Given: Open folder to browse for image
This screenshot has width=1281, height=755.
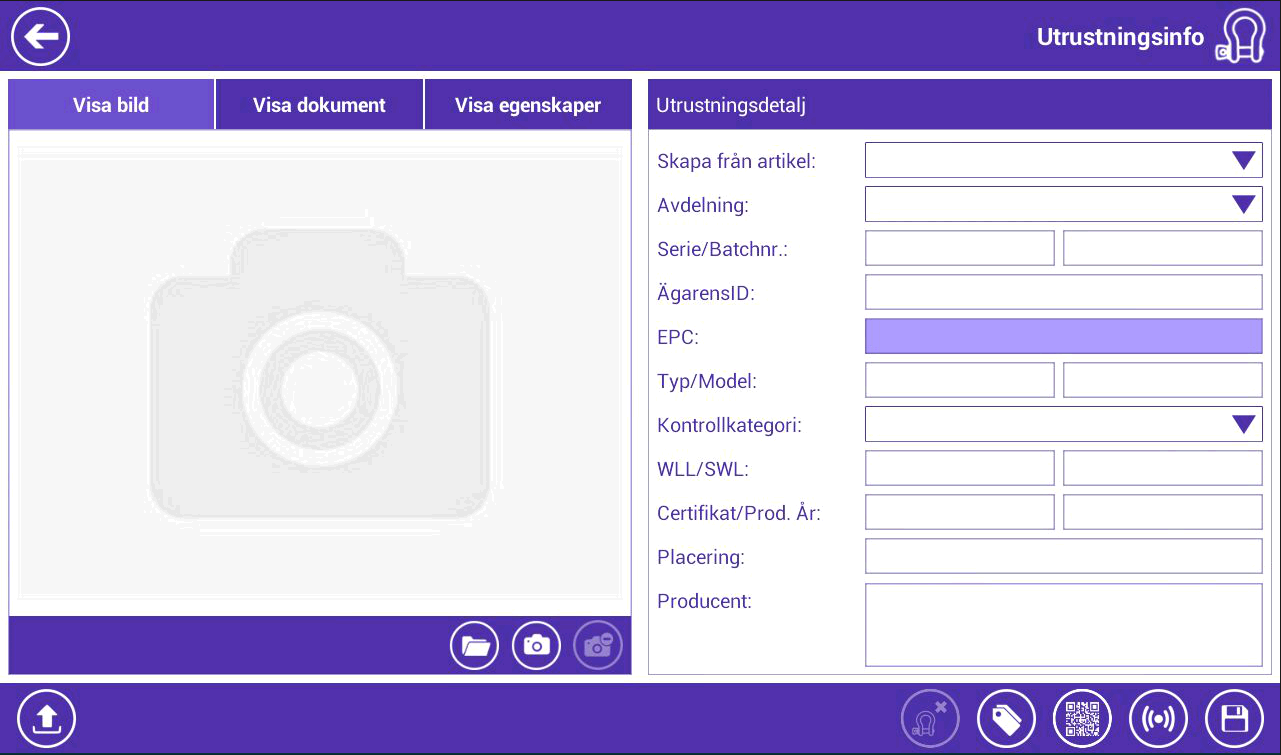Looking at the screenshot, I should 474,646.
